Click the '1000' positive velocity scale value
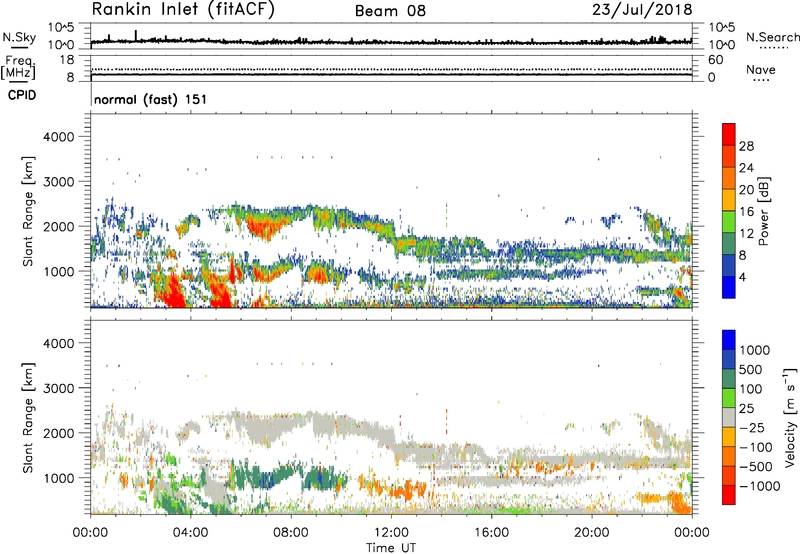800x554 pixels. [754, 350]
